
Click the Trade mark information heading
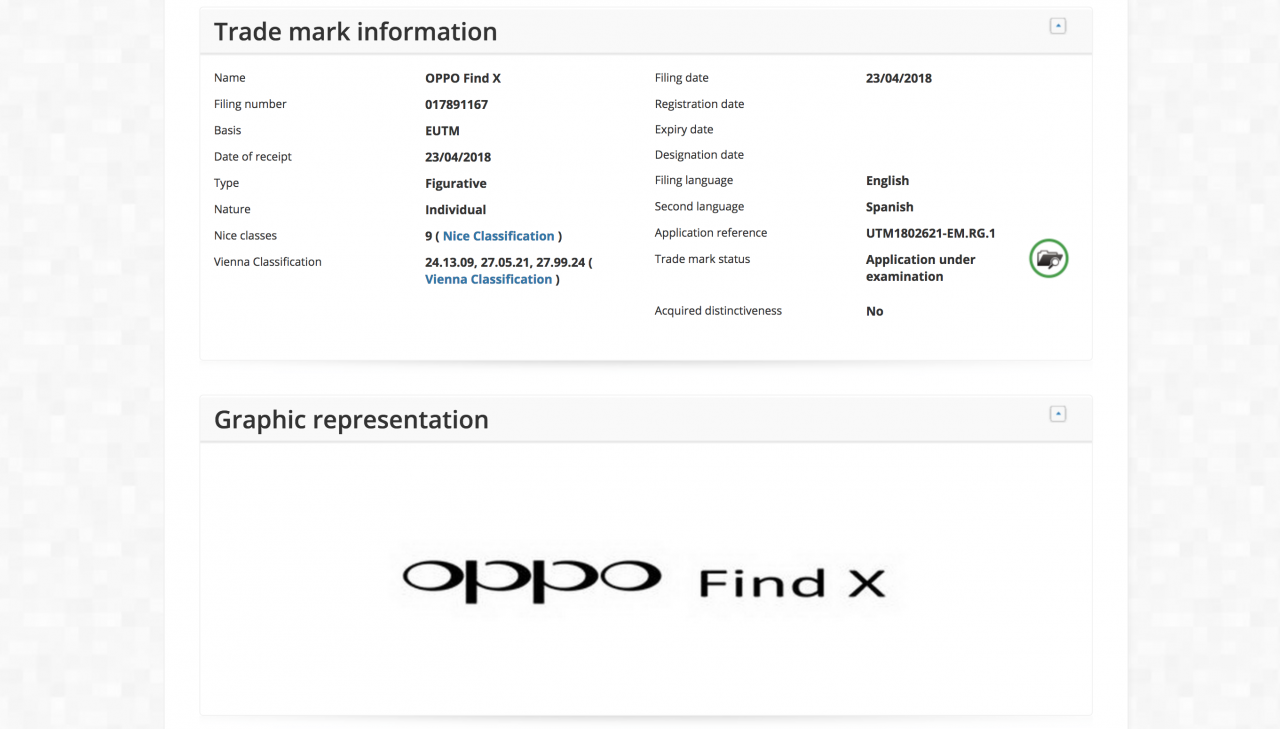356,32
